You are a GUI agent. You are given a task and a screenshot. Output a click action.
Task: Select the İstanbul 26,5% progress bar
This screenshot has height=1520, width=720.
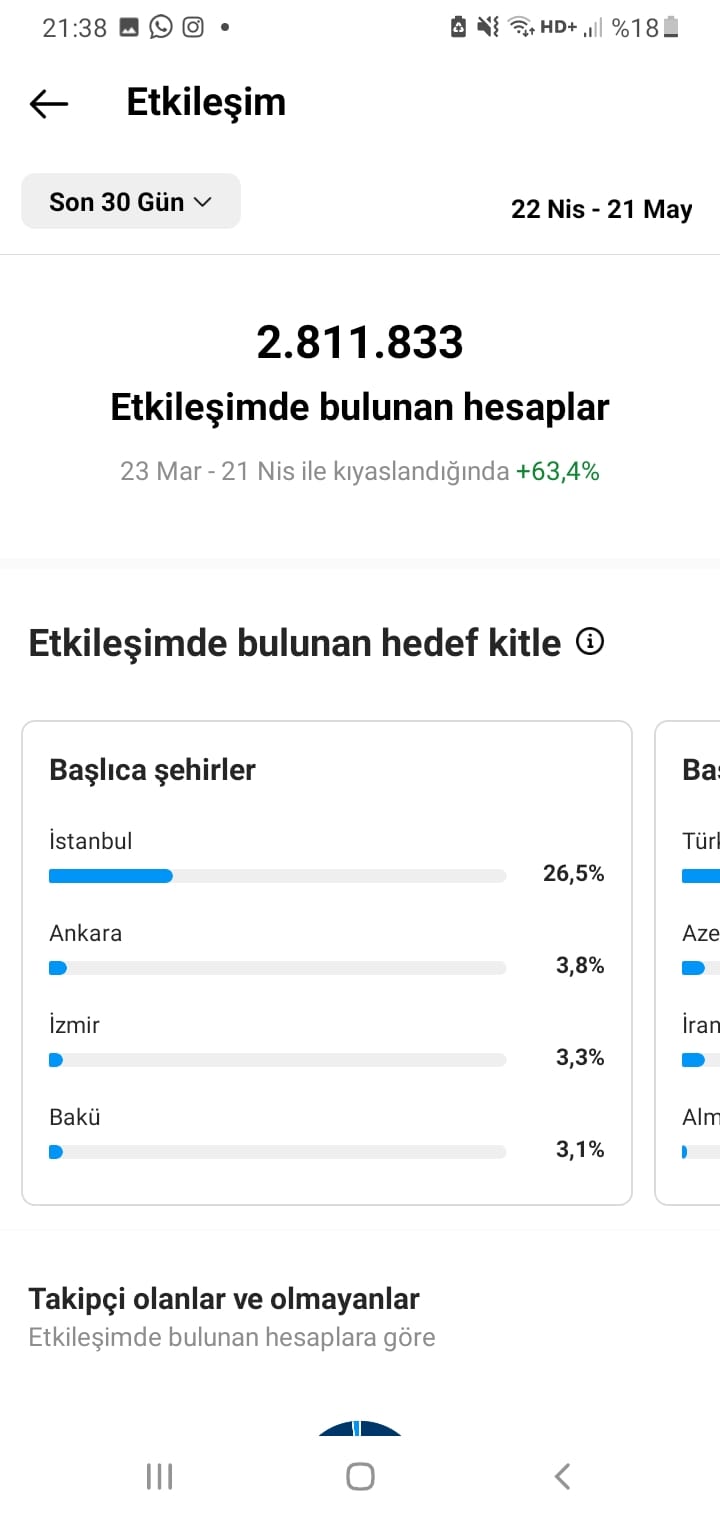[x=277, y=876]
